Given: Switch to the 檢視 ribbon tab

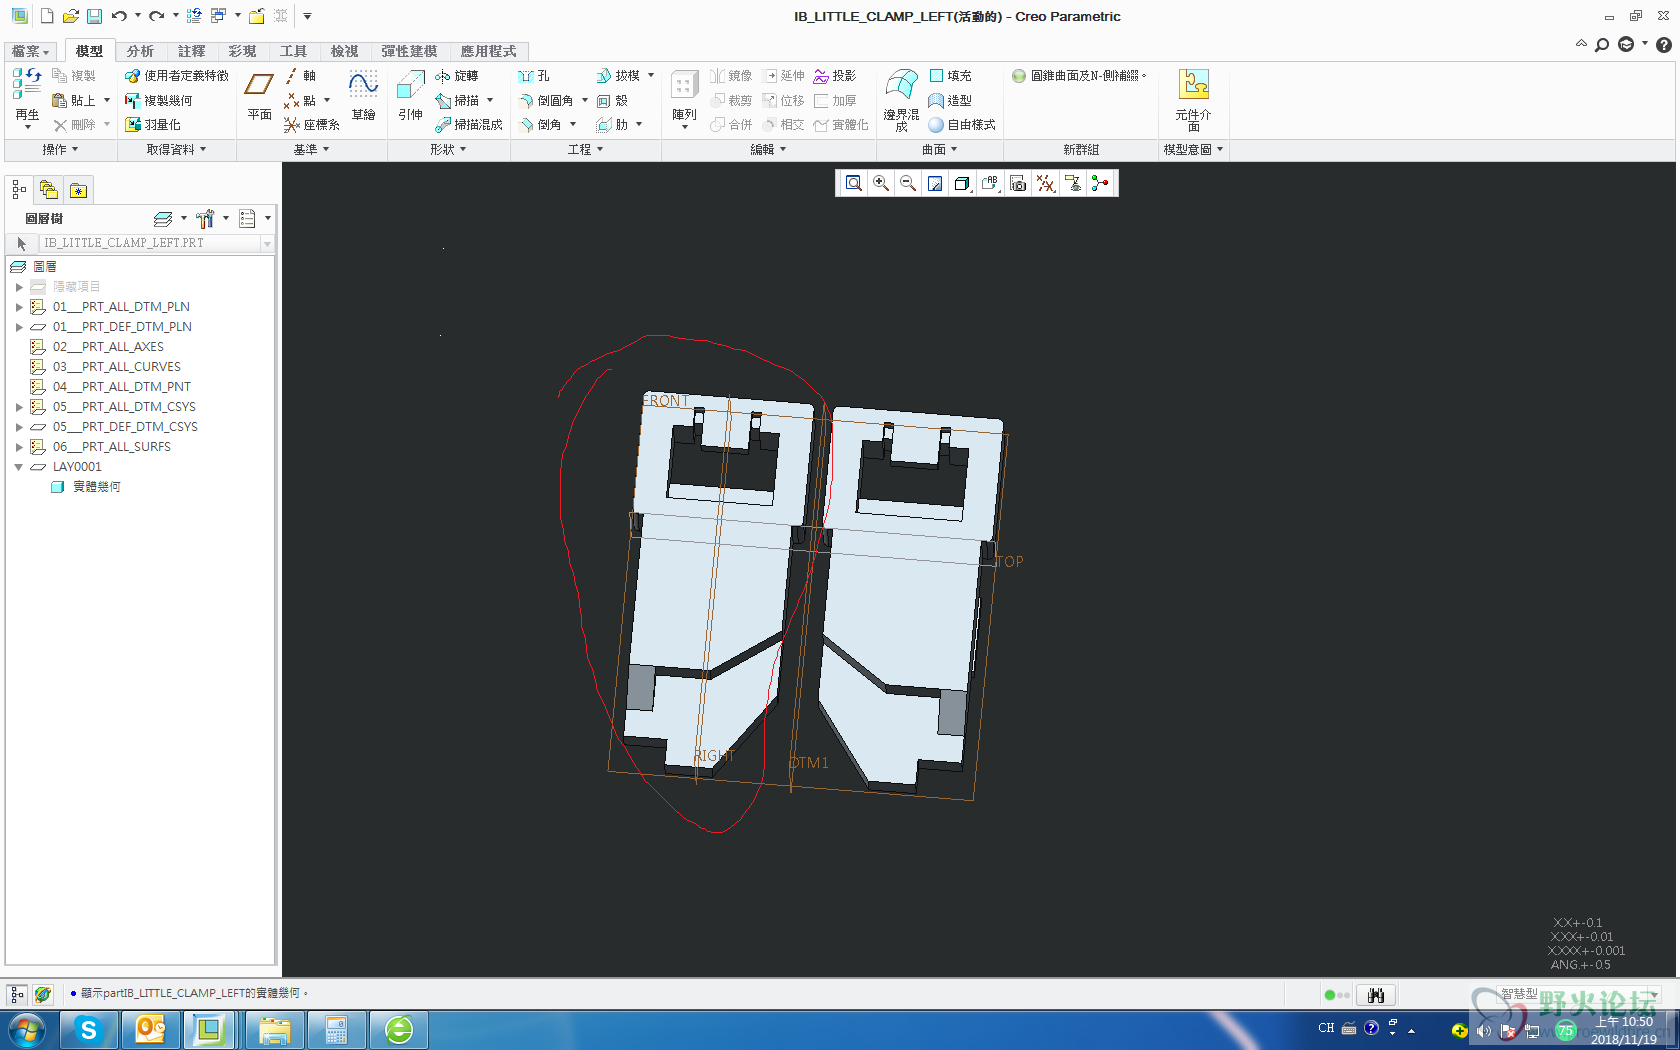Looking at the screenshot, I should coord(344,51).
